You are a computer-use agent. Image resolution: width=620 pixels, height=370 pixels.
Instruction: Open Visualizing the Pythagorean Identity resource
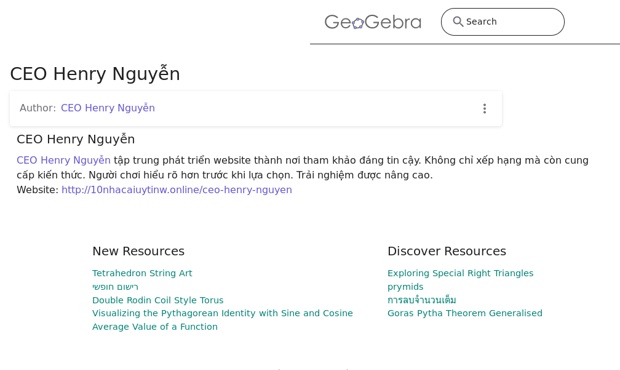[x=222, y=313]
